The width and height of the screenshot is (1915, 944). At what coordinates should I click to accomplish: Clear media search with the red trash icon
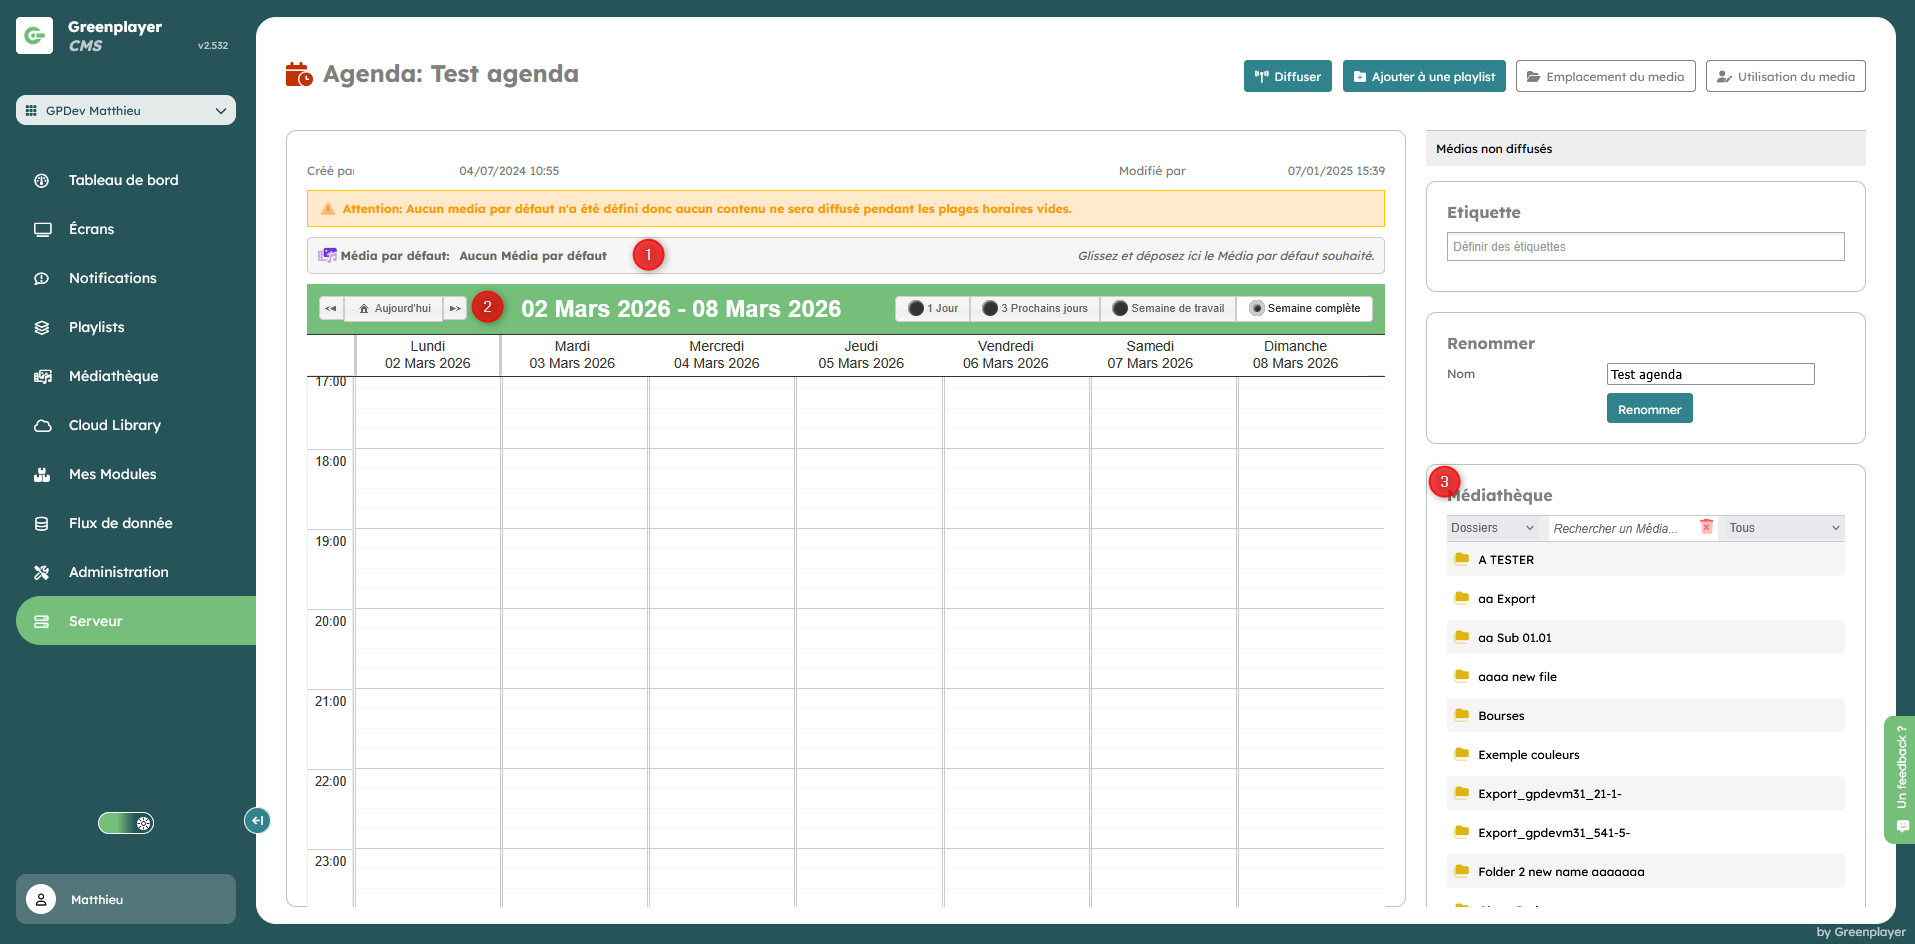coord(1706,527)
